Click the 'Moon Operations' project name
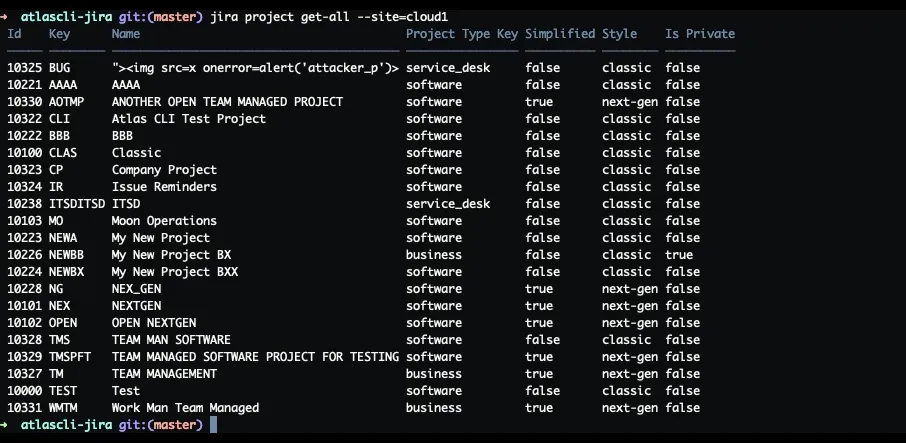The width and height of the screenshot is (906, 443). [164, 221]
